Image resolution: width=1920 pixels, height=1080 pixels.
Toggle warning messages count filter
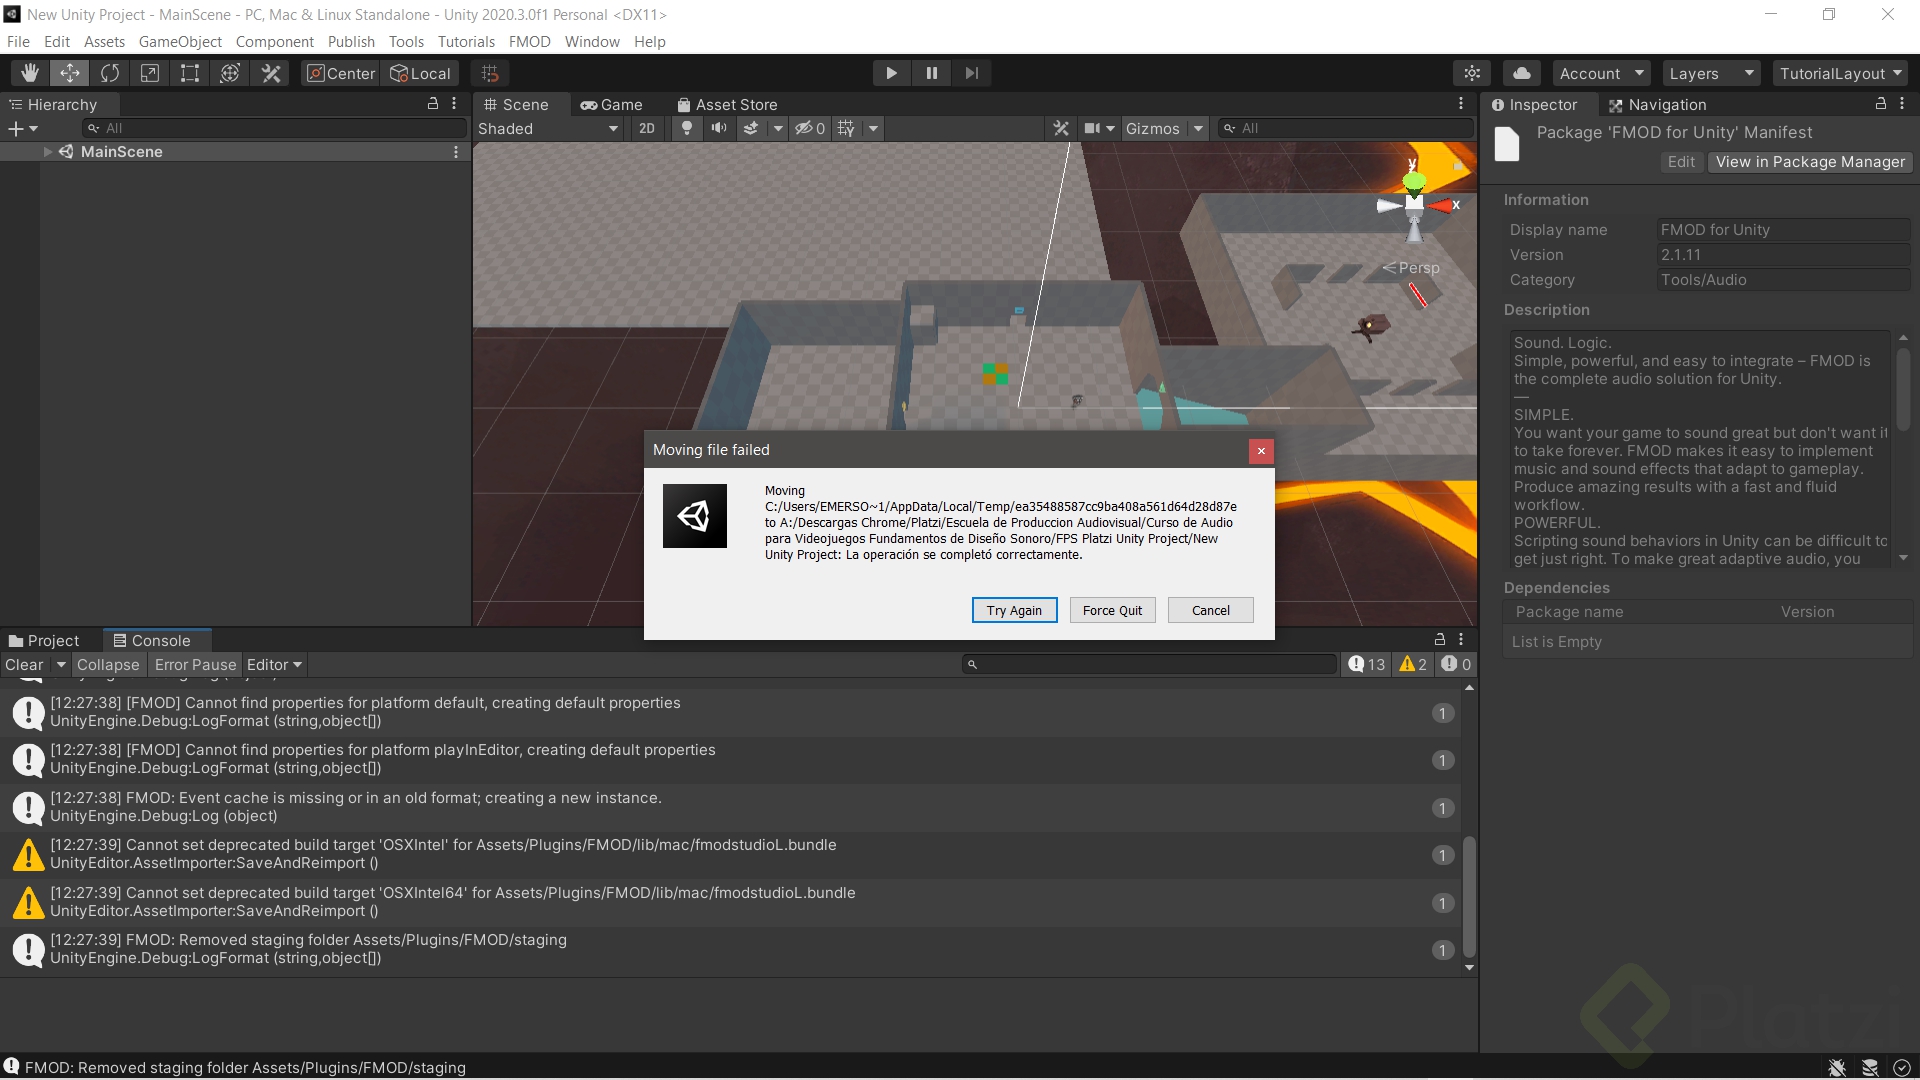[1413, 664]
